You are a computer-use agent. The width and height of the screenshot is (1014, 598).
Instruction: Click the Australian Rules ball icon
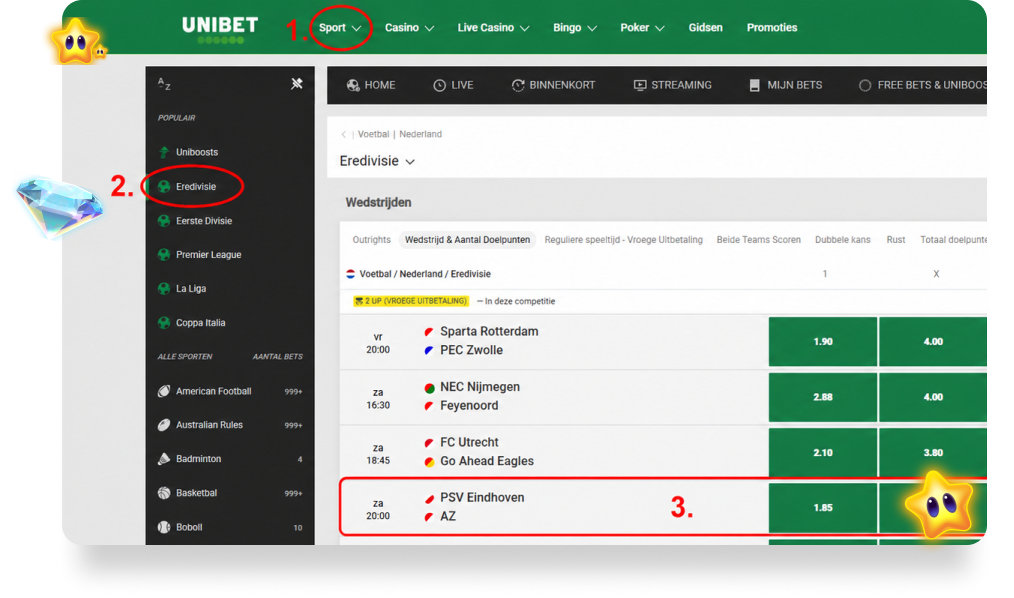(x=164, y=425)
